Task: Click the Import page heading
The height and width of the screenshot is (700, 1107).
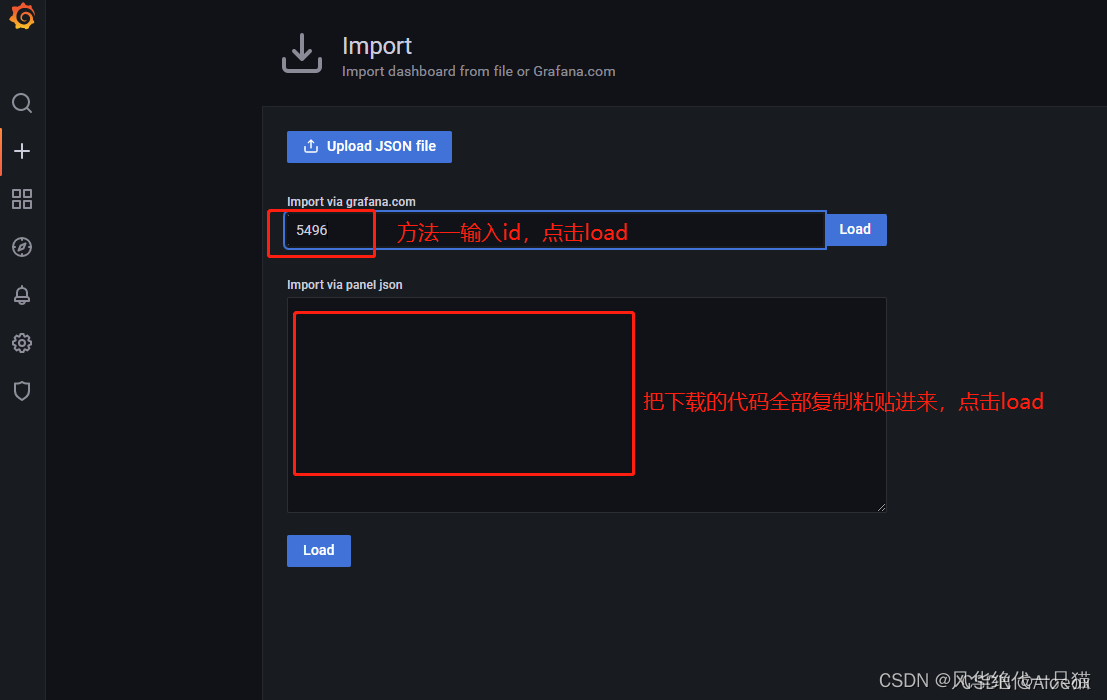Action: coord(377,46)
